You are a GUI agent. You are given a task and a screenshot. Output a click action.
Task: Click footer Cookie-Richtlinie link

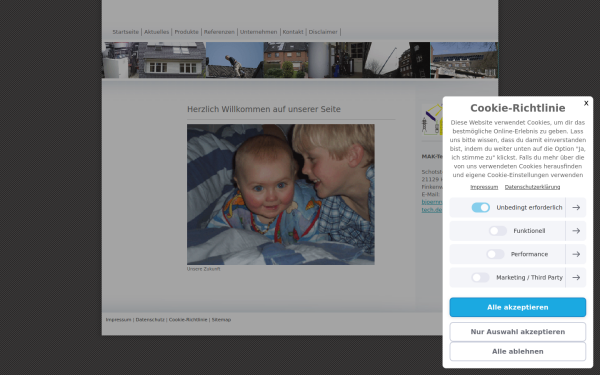pos(188,320)
